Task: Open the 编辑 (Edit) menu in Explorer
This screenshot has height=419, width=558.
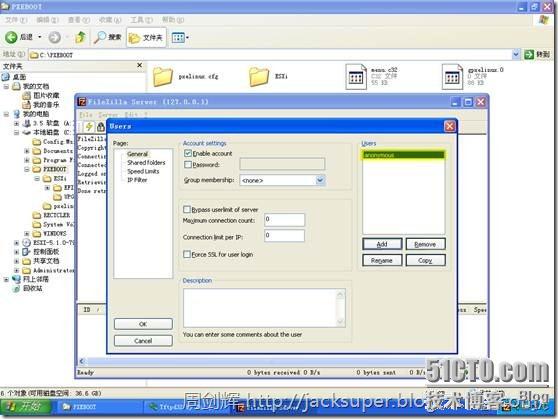Action: tap(47, 20)
